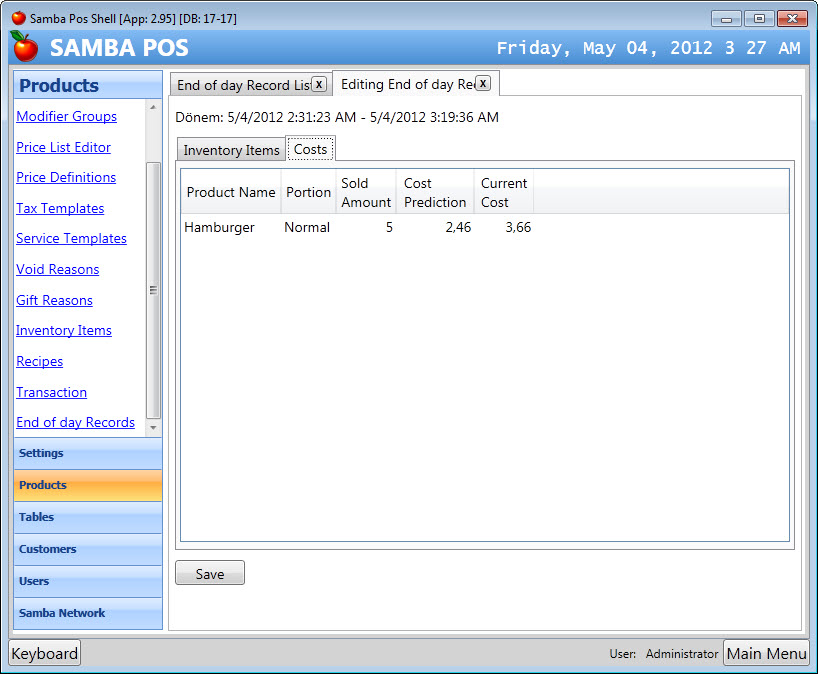
Task: Sort by Sold Amount column header
Action: (366, 192)
